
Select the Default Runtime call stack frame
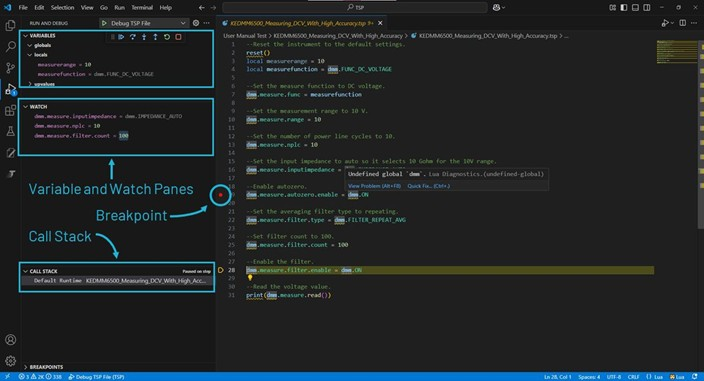[117, 280]
